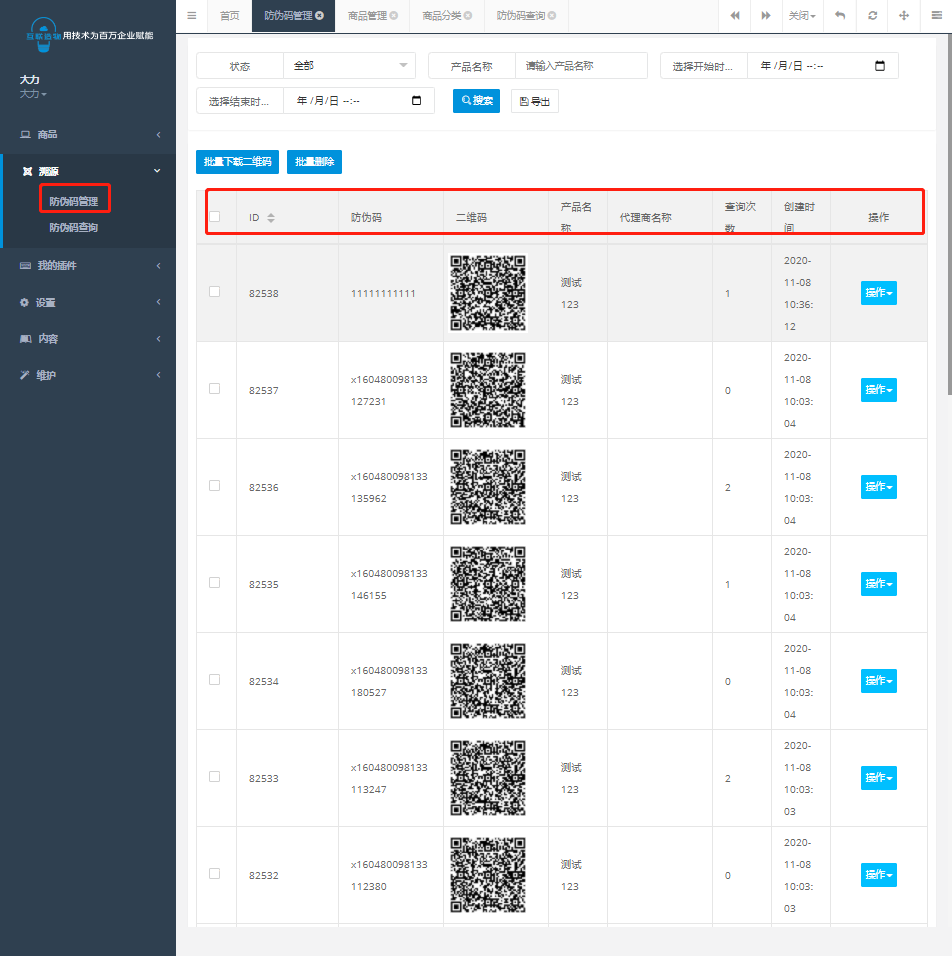Close the 防伪码查询 tab with its x icon
Viewport: 952px width, 956px height.
[x=552, y=16]
